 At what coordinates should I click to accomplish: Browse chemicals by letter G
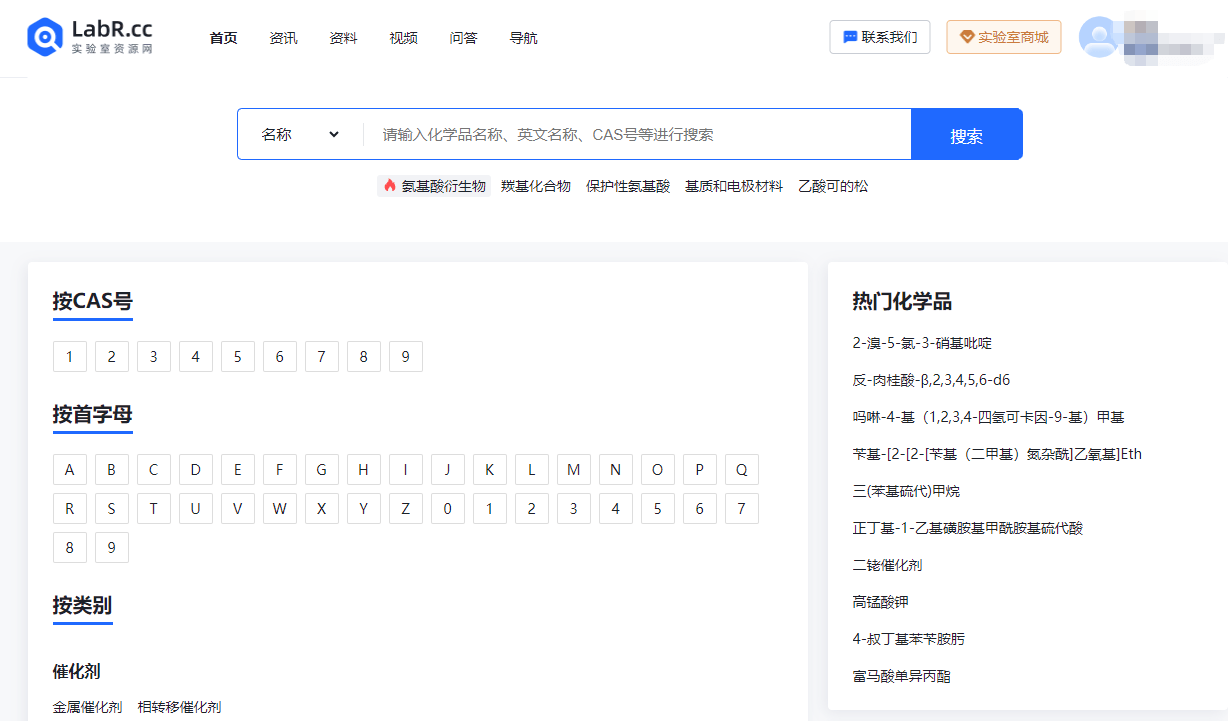(x=322, y=470)
